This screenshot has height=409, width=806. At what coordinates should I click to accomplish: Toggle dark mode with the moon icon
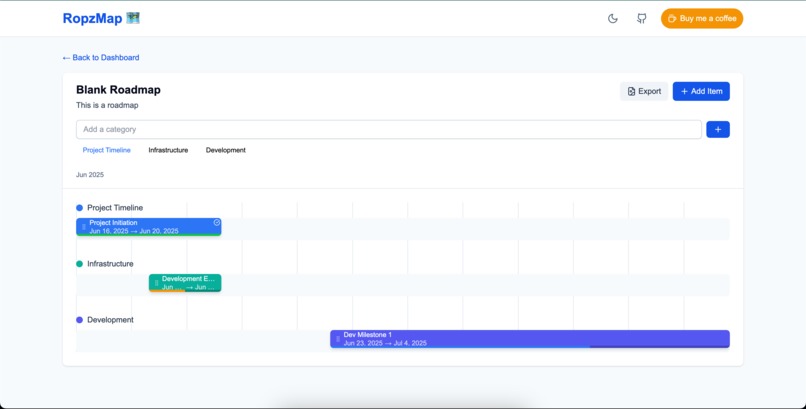point(612,18)
